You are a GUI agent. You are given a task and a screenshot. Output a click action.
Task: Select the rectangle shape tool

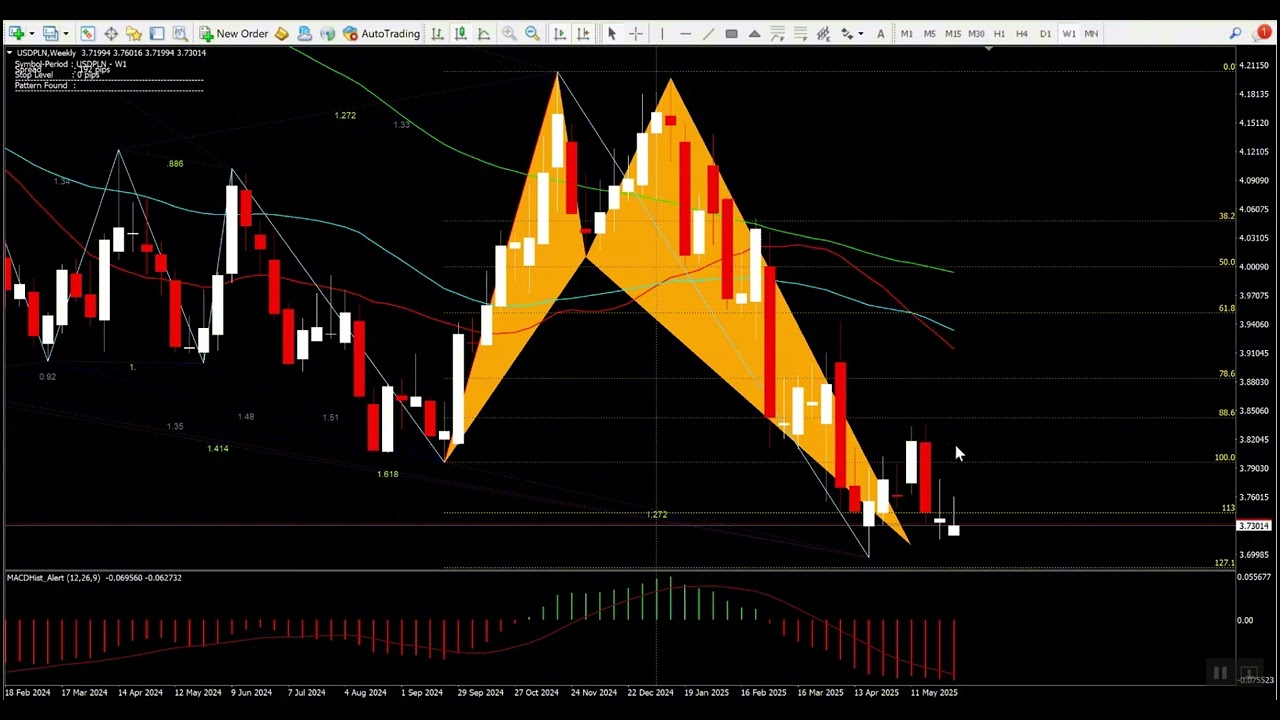coord(731,34)
